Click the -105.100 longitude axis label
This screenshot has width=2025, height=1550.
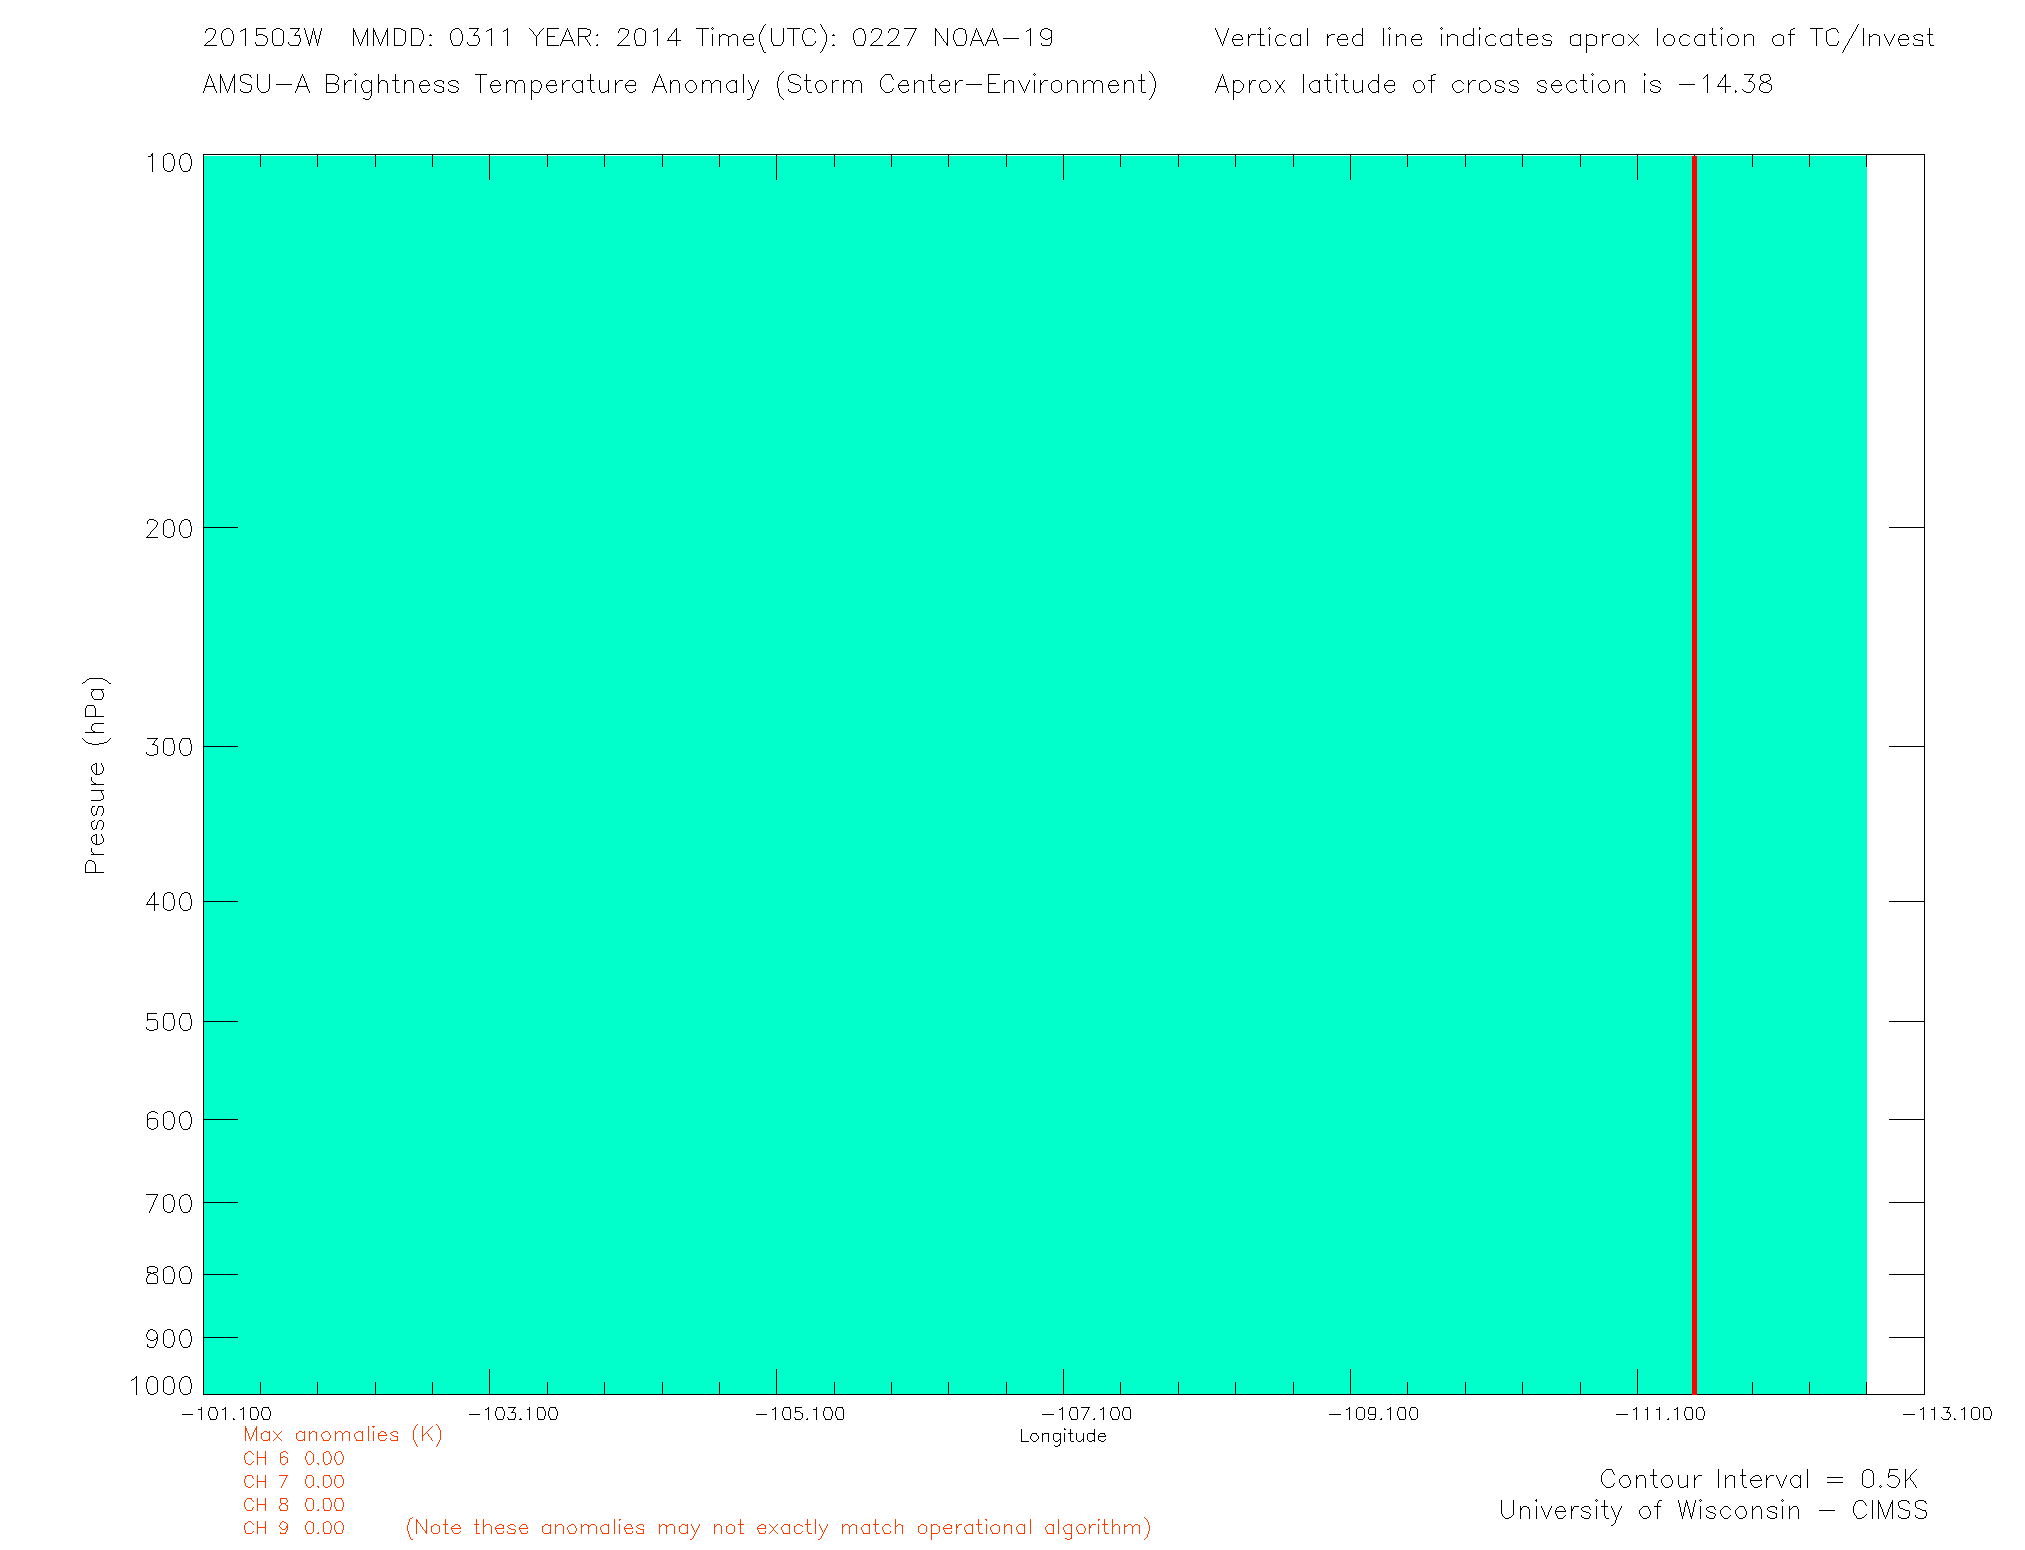click(x=800, y=1414)
